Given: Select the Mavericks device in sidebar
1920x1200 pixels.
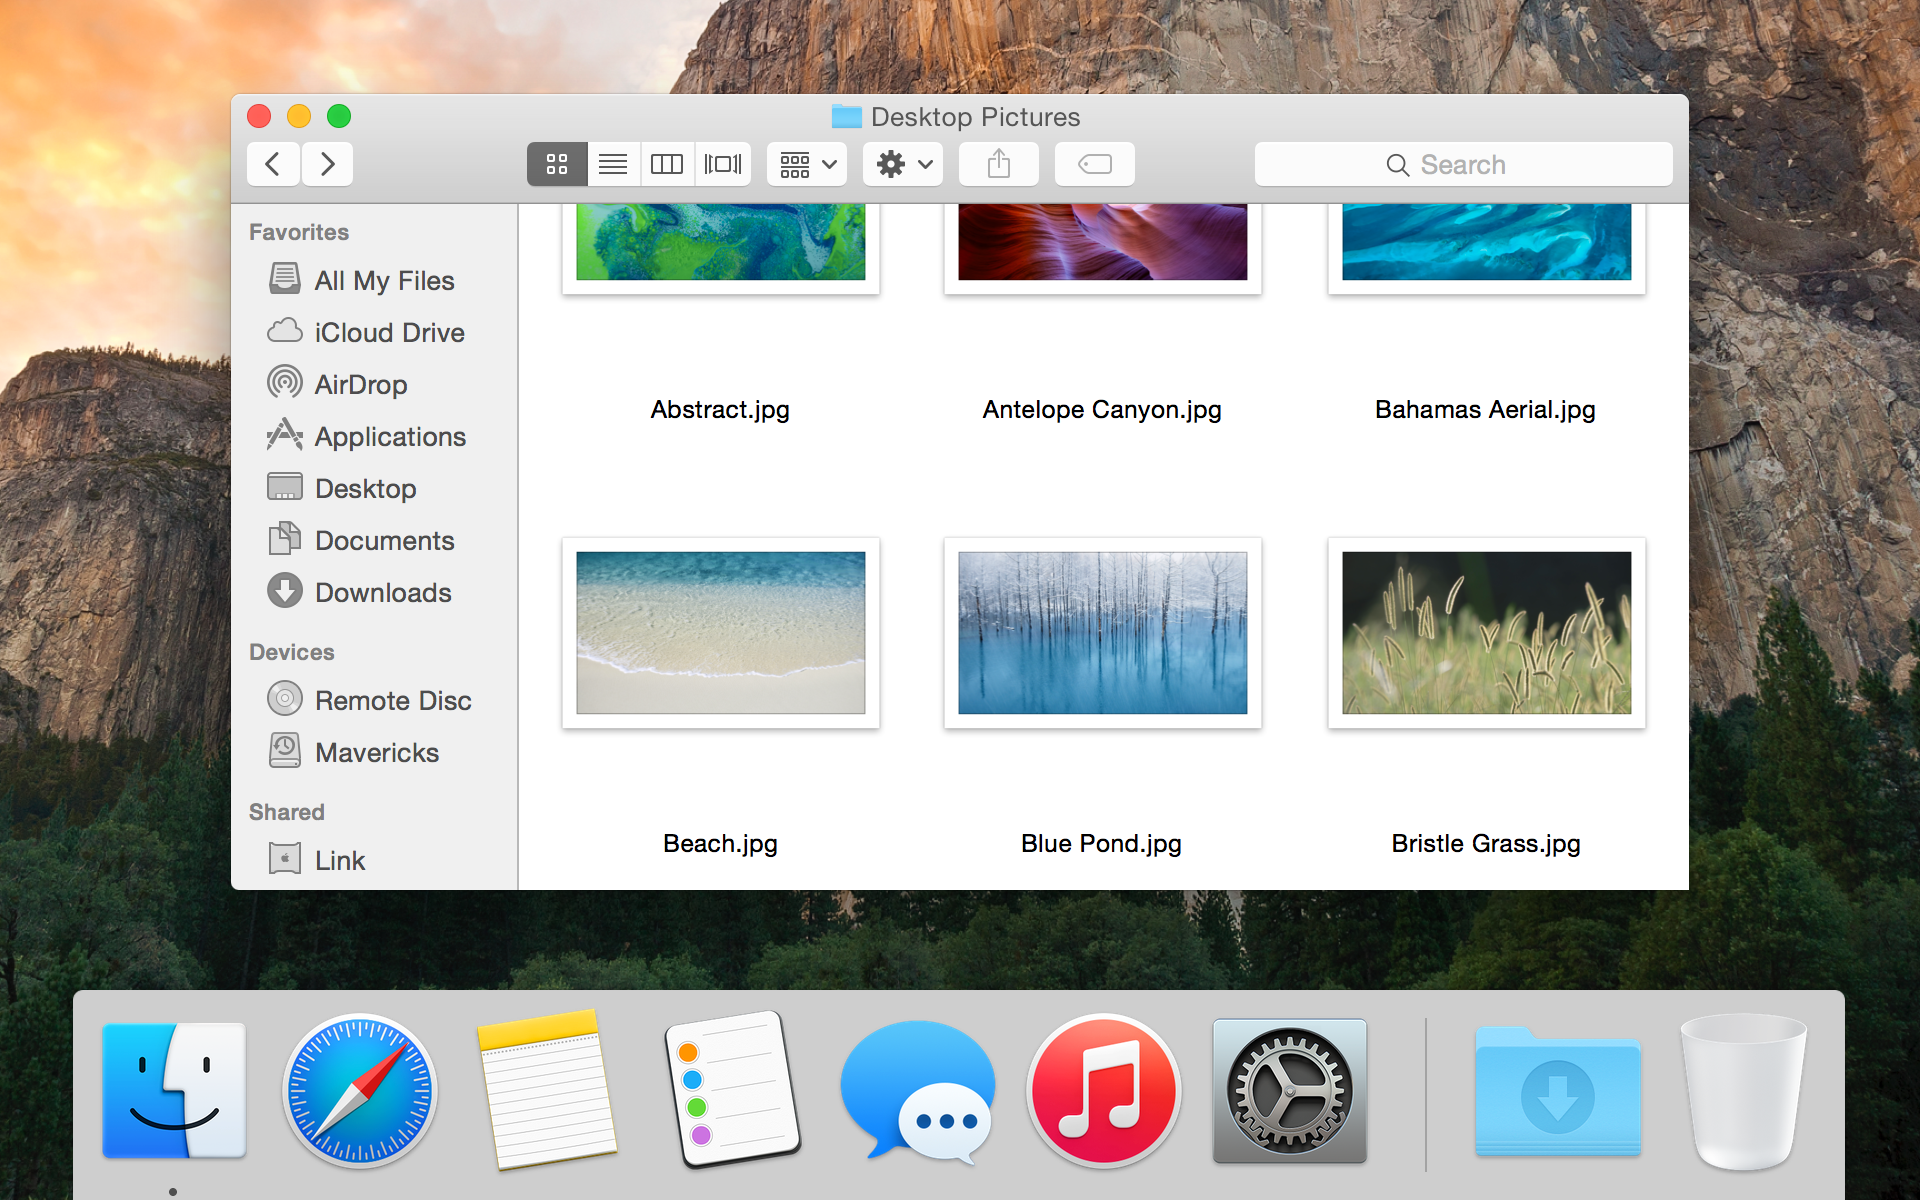Looking at the screenshot, I should tap(376, 751).
